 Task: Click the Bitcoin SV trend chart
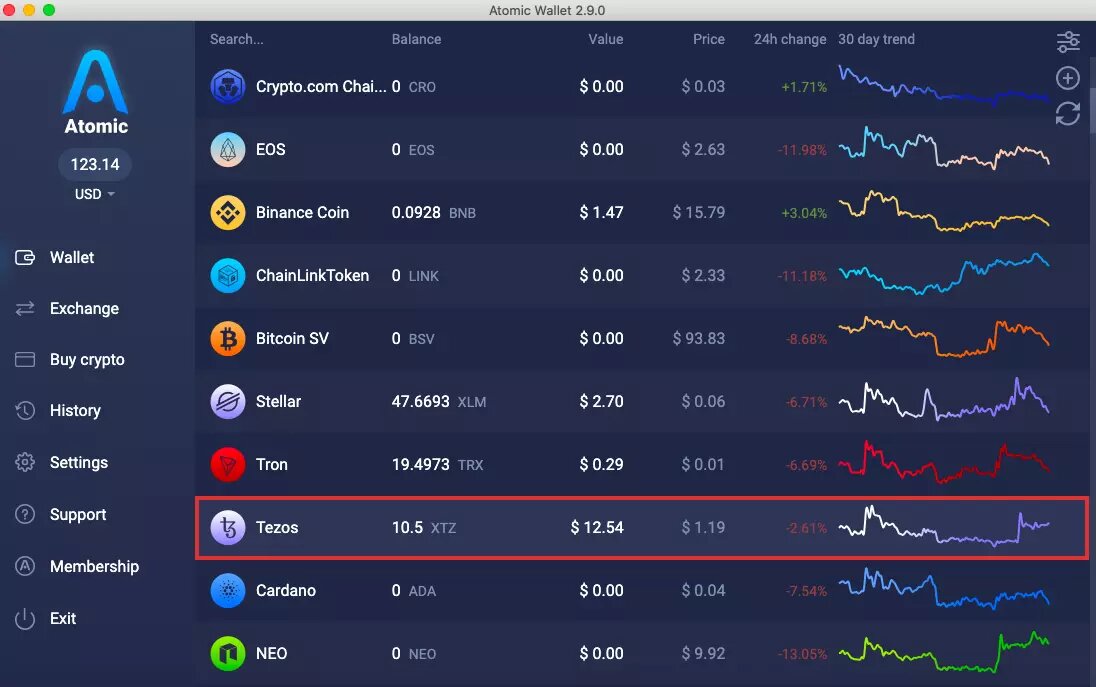click(944, 336)
